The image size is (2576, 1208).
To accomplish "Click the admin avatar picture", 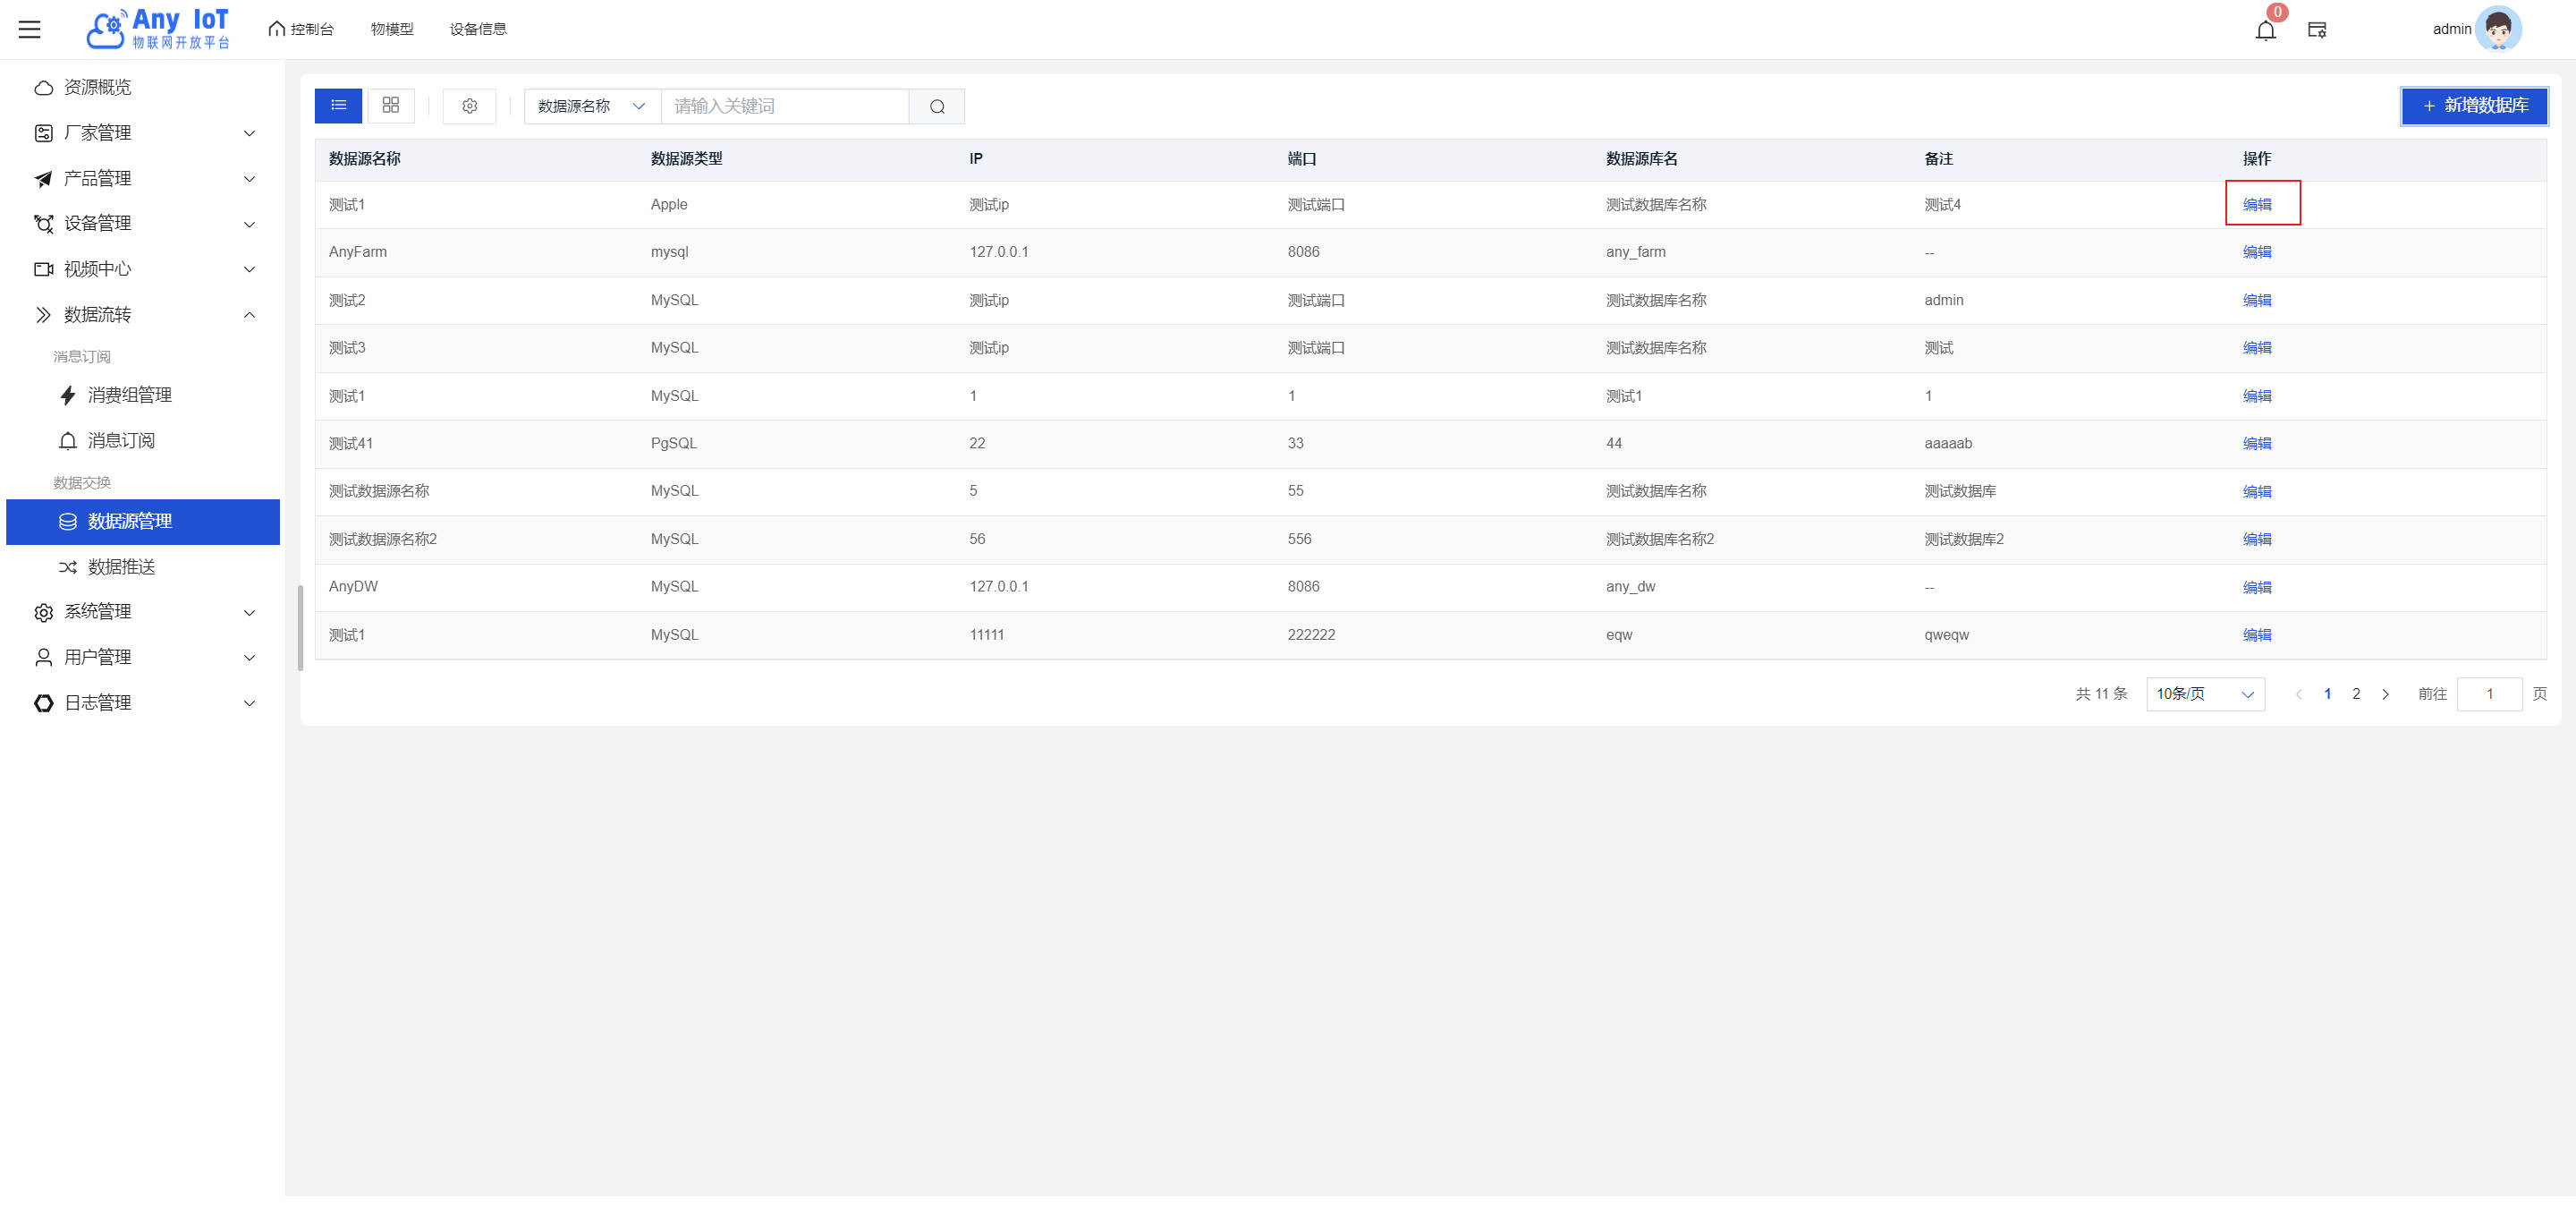I will 2497,29.
